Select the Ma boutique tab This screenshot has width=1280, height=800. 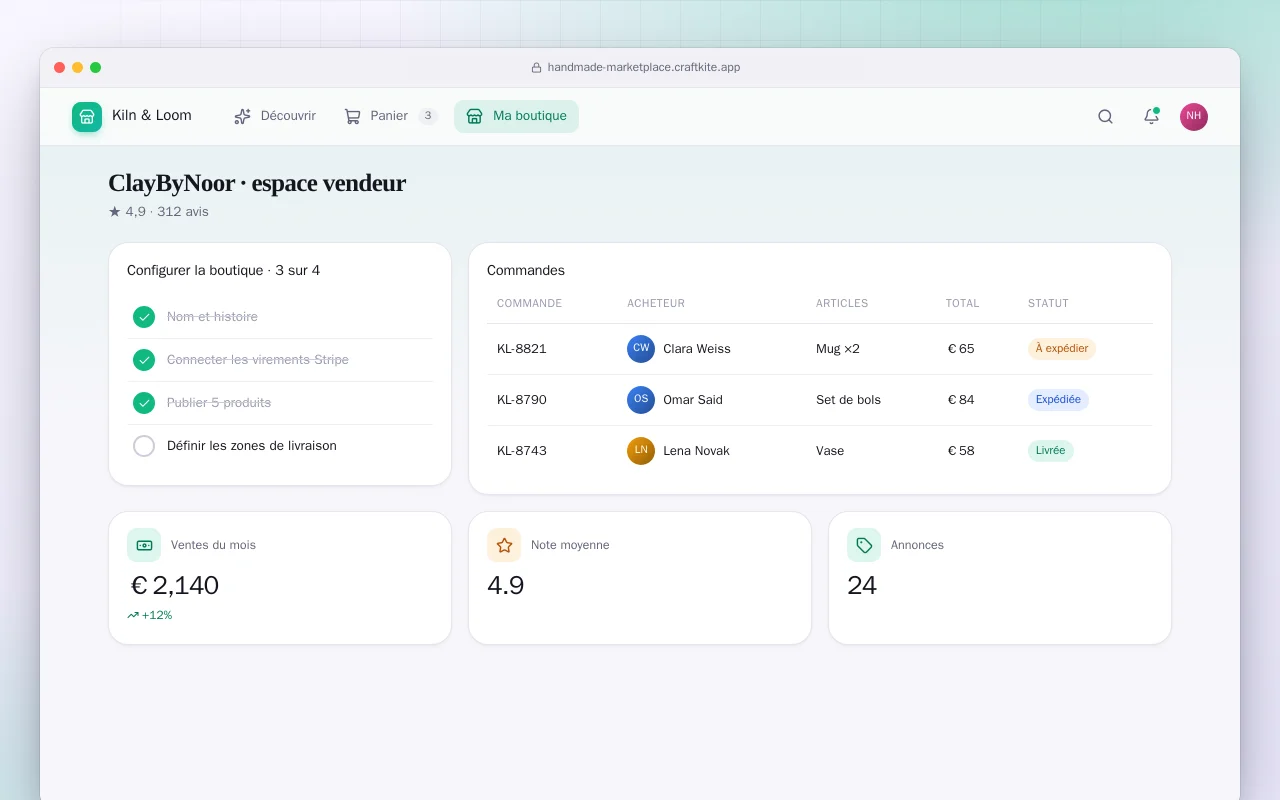[x=516, y=116]
